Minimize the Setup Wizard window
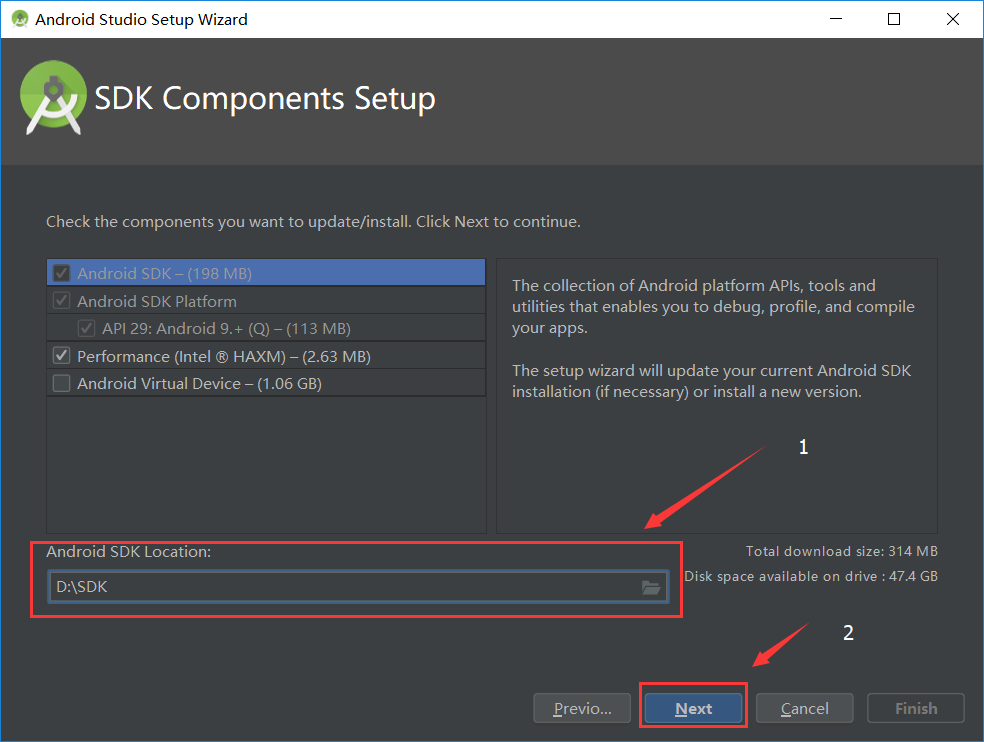 pos(836,19)
